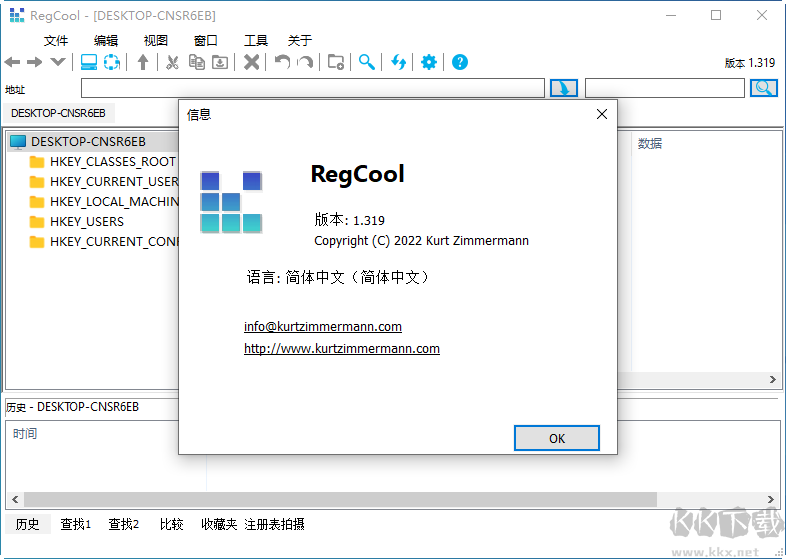Open the 窗口 menu
Viewport: 786px width, 559px height.
(x=206, y=41)
